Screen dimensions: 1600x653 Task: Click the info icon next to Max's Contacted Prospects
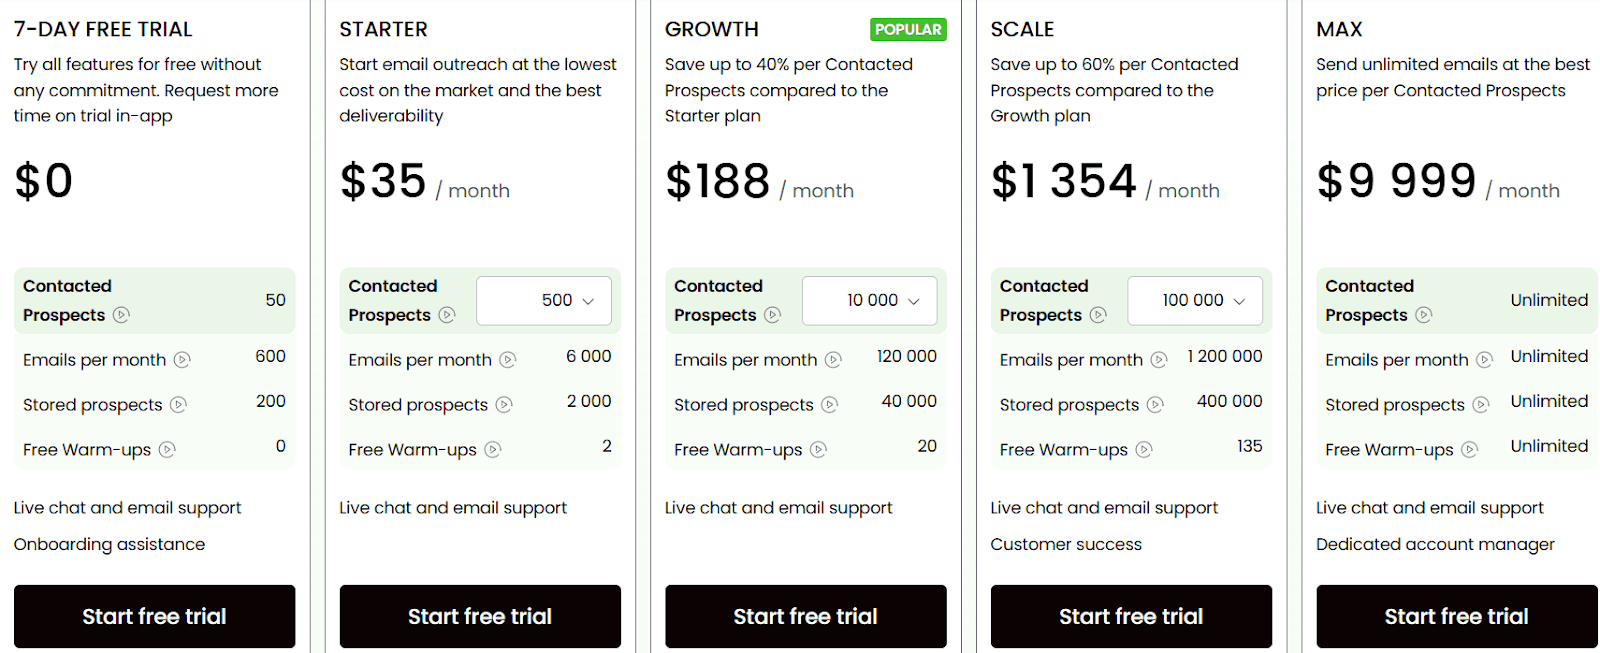1424,315
